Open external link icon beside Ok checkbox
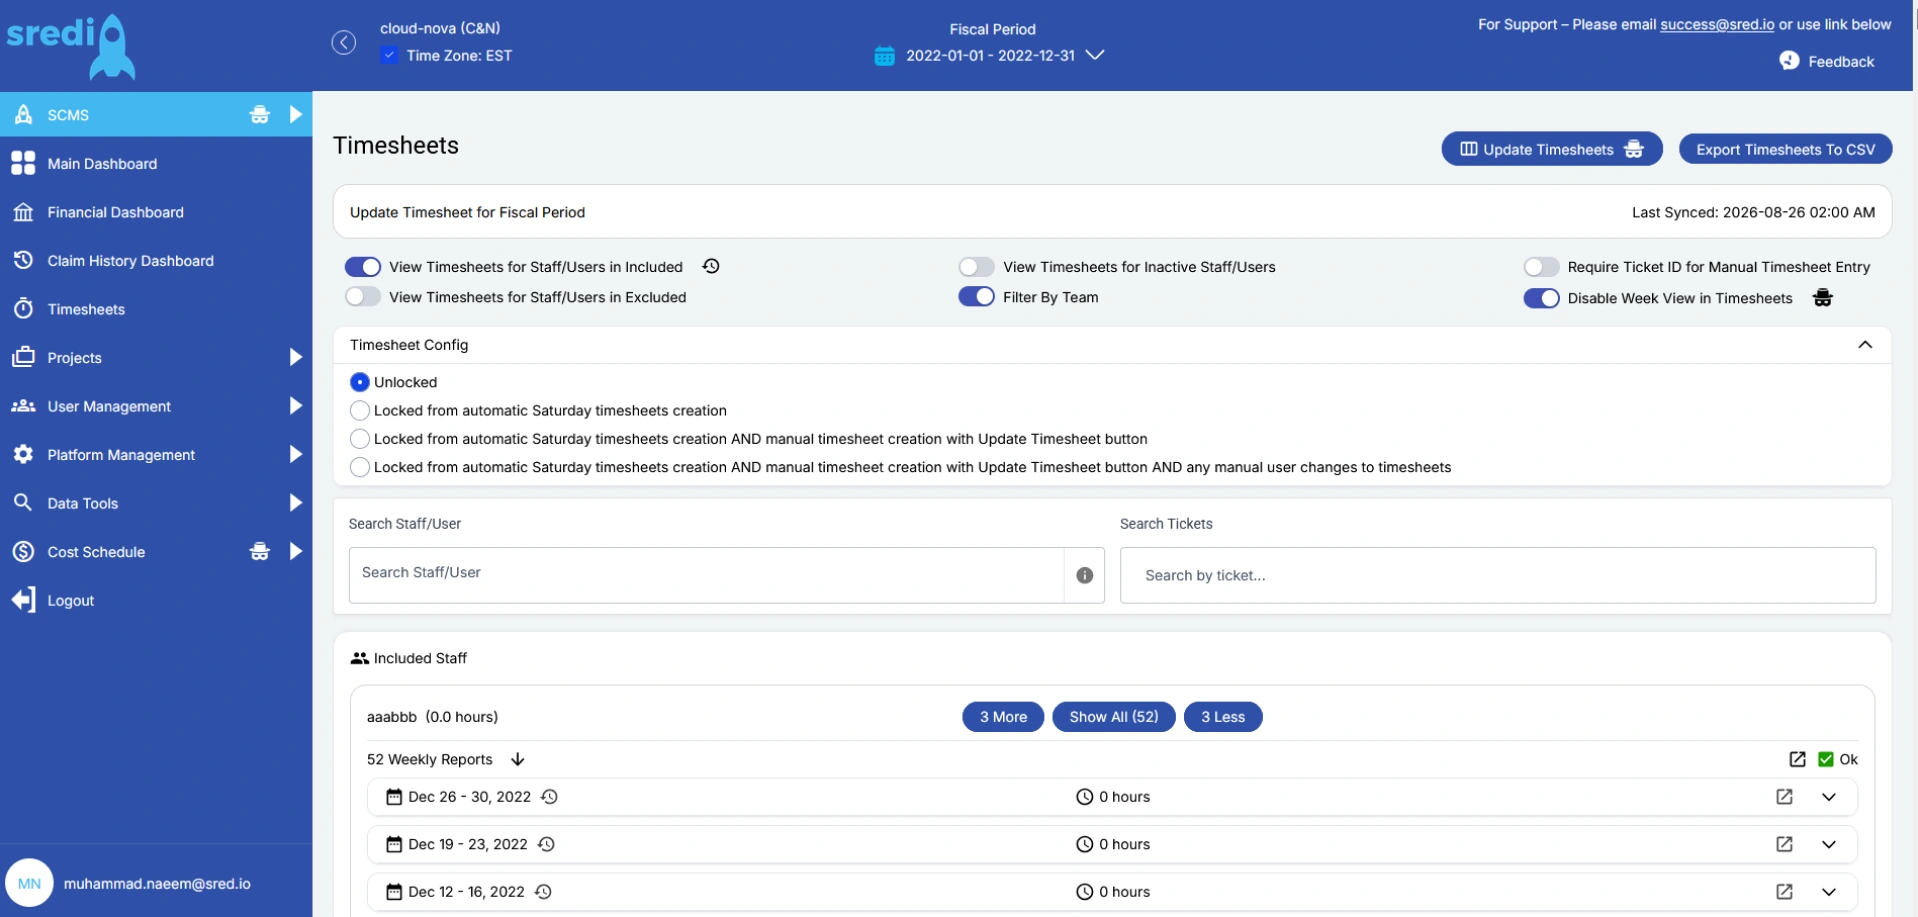The height and width of the screenshot is (917, 1918). coord(1797,759)
